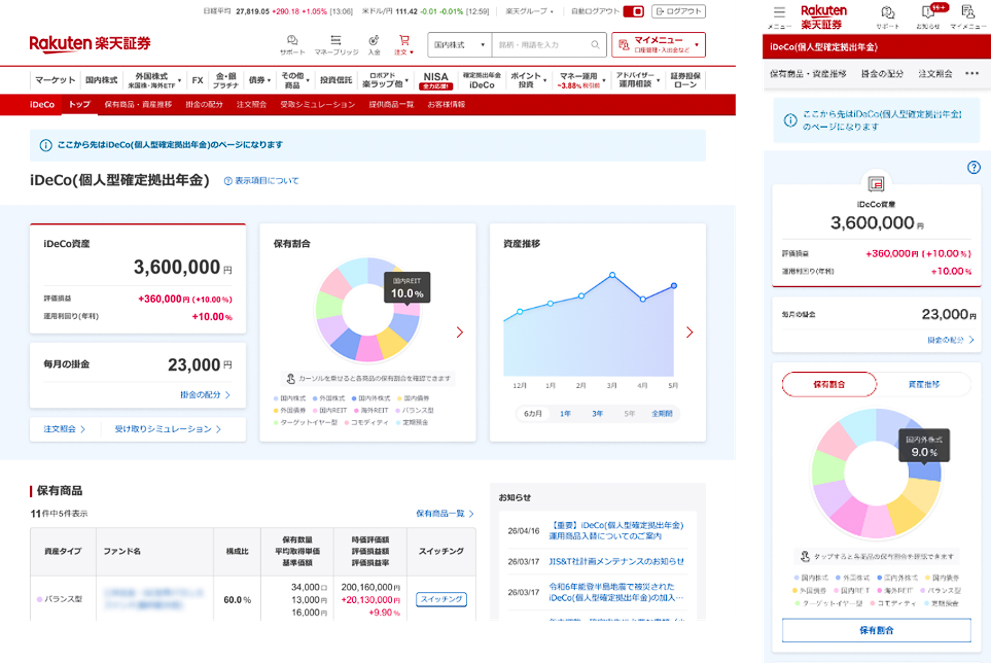This screenshot has height=663, width=991.
Task: Expand the ポイント投資 navigation dropdown
Action: [x=528, y=80]
